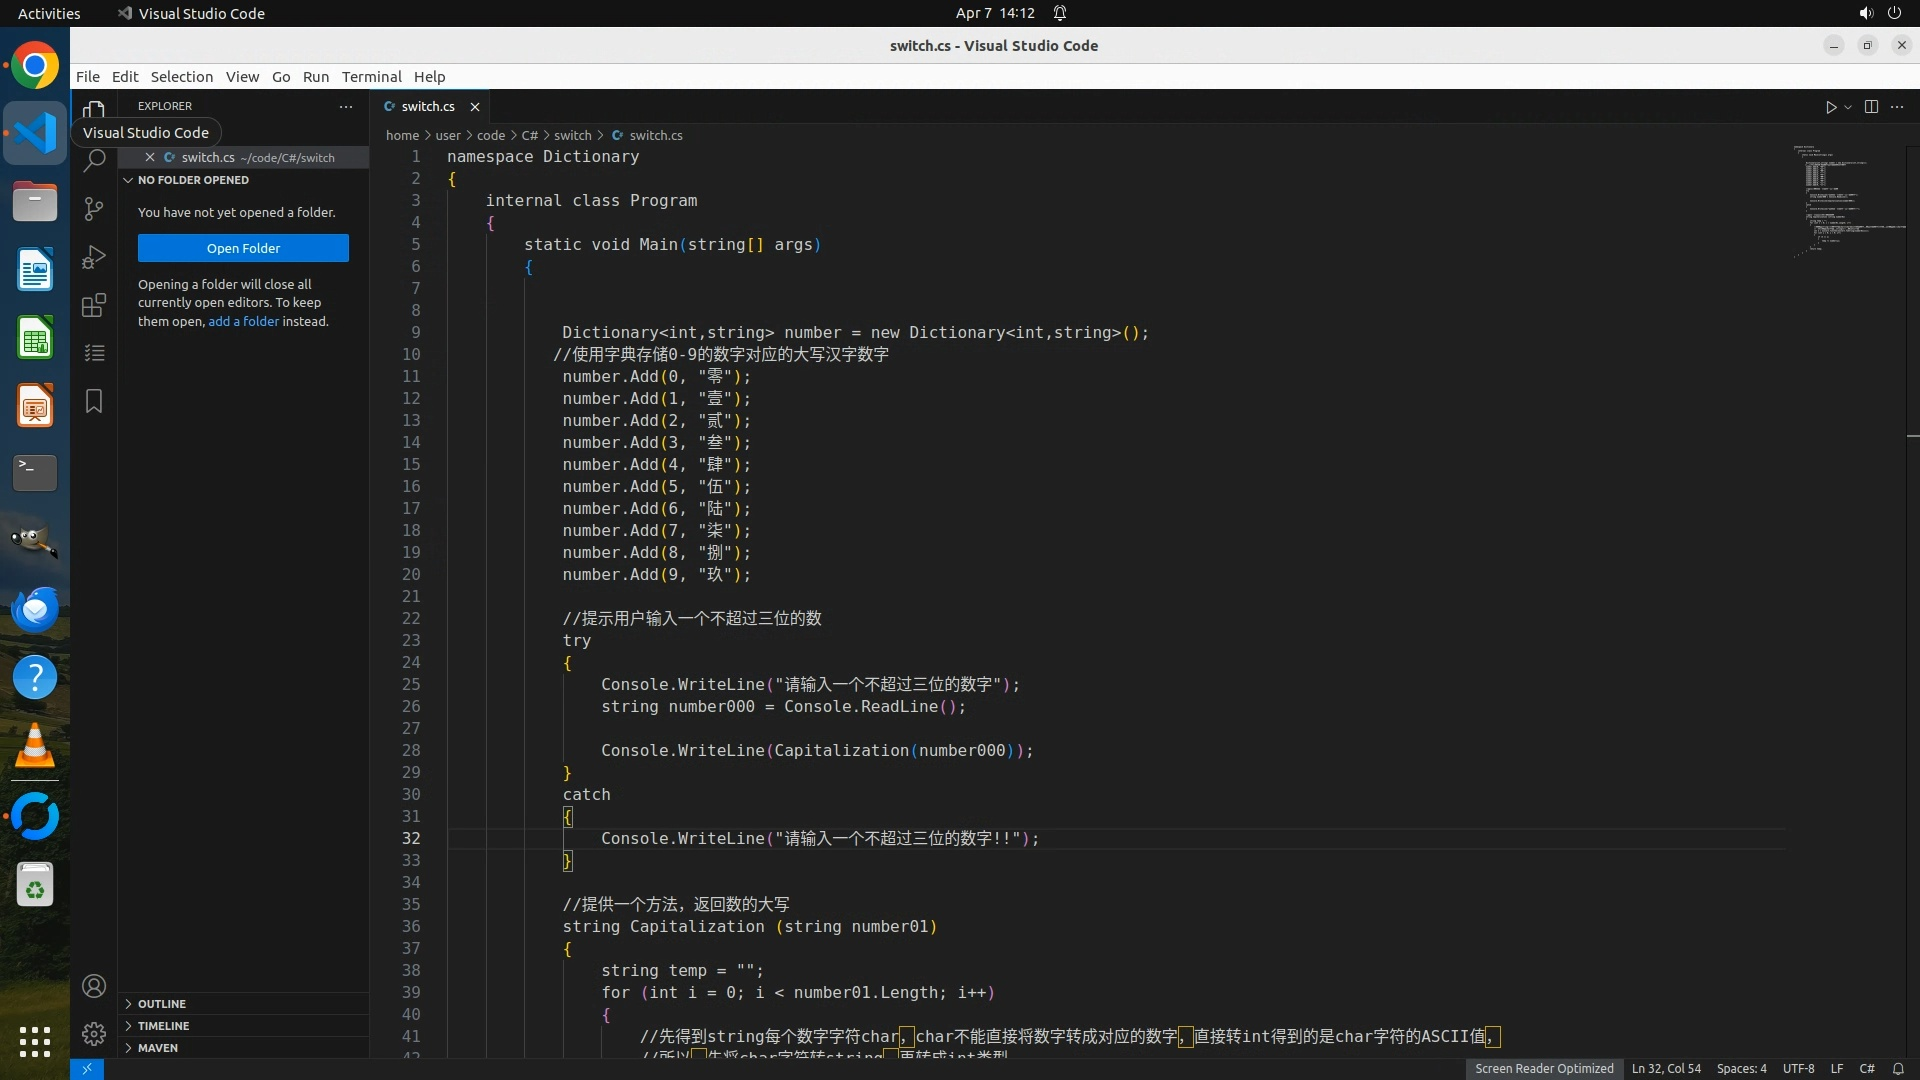Collapse the No Folder Opened section
Screen dimensions: 1920x1080
193,180
